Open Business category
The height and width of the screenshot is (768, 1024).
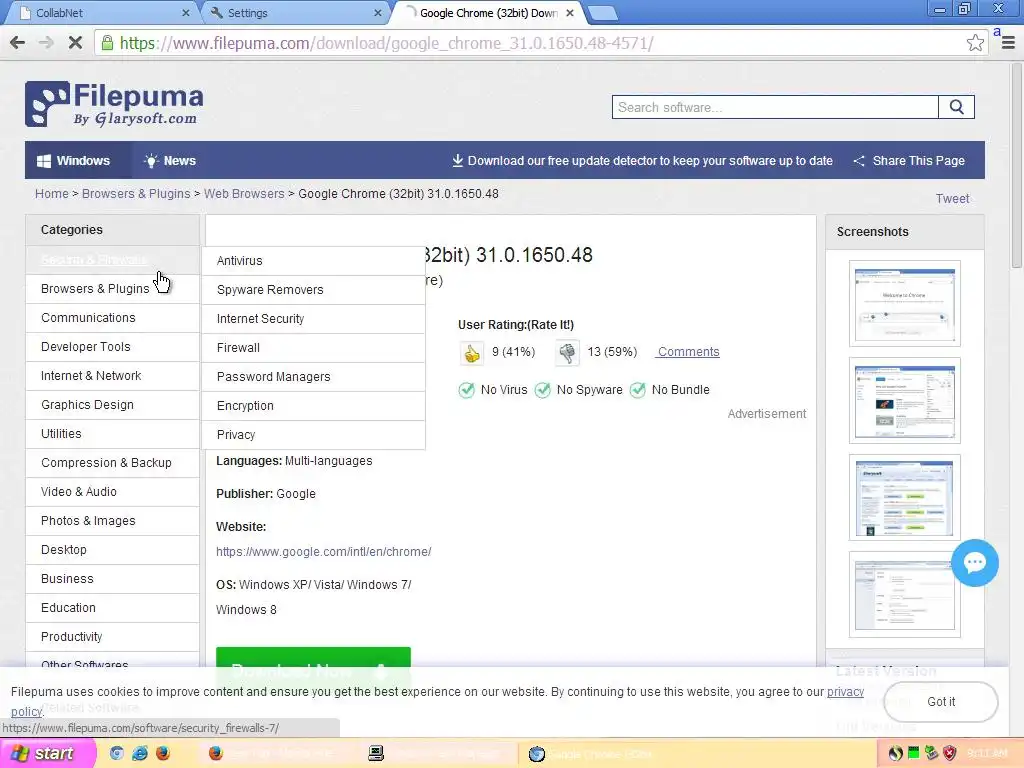[112, 579]
